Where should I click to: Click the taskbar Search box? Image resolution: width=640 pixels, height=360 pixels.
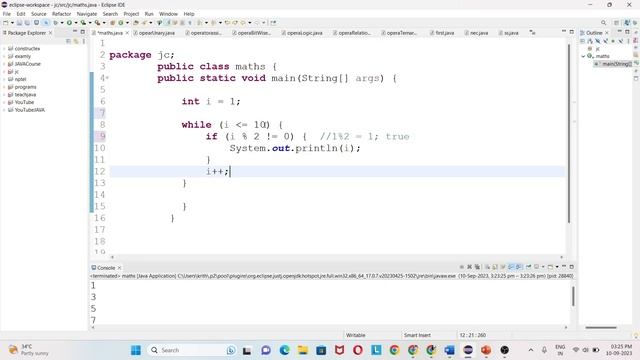(191, 350)
